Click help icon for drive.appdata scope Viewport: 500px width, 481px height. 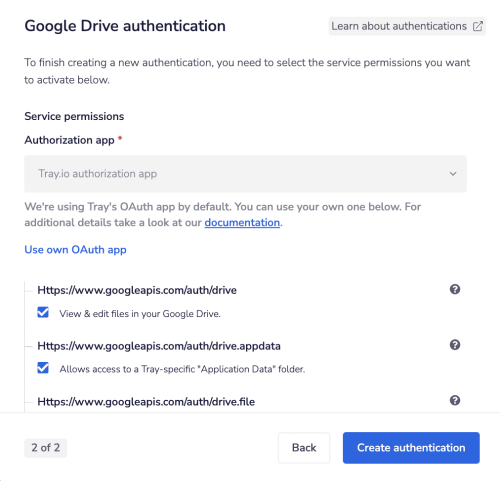point(455,345)
